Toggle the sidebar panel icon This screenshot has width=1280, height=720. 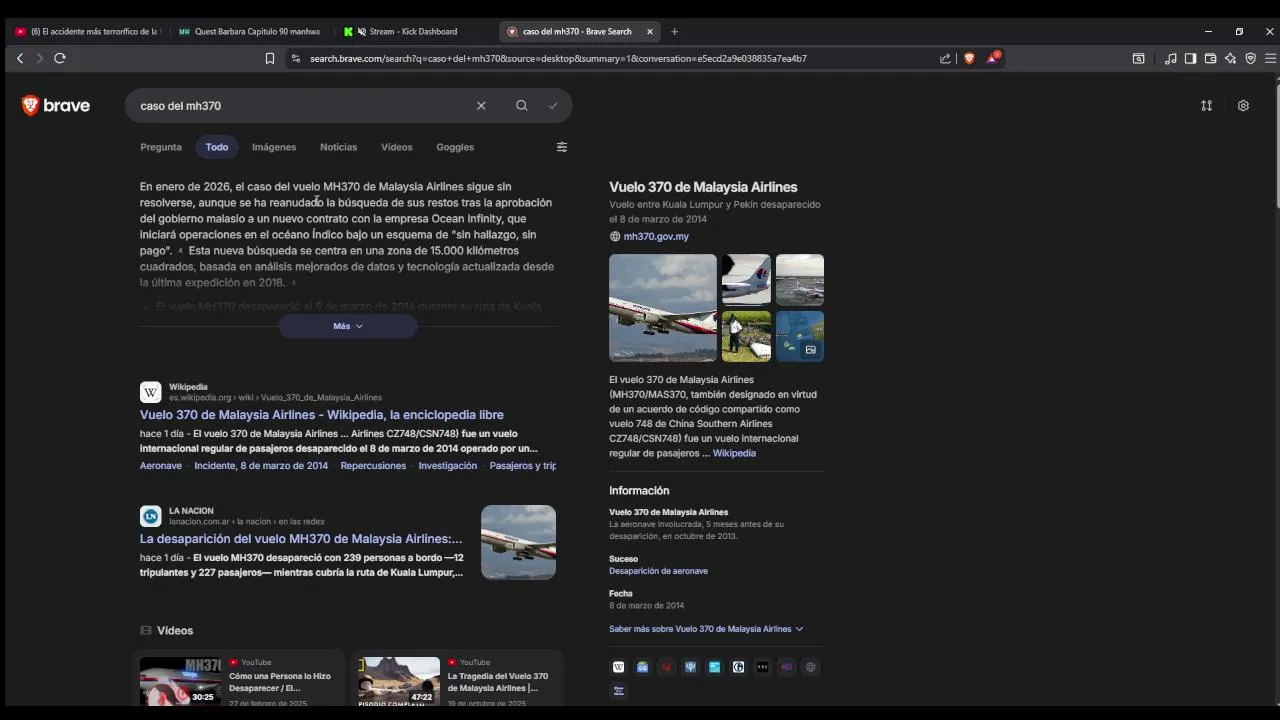tap(1190, 58)
